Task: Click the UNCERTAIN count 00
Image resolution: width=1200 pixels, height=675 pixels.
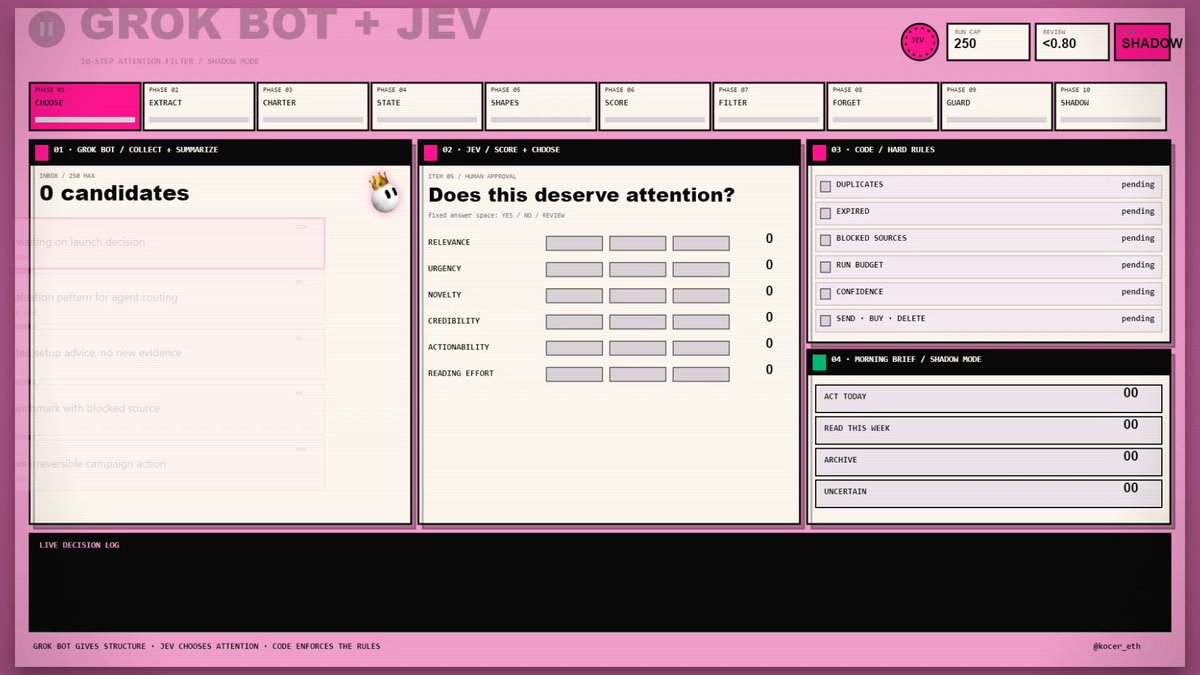Action: [x=1130, y=489]
